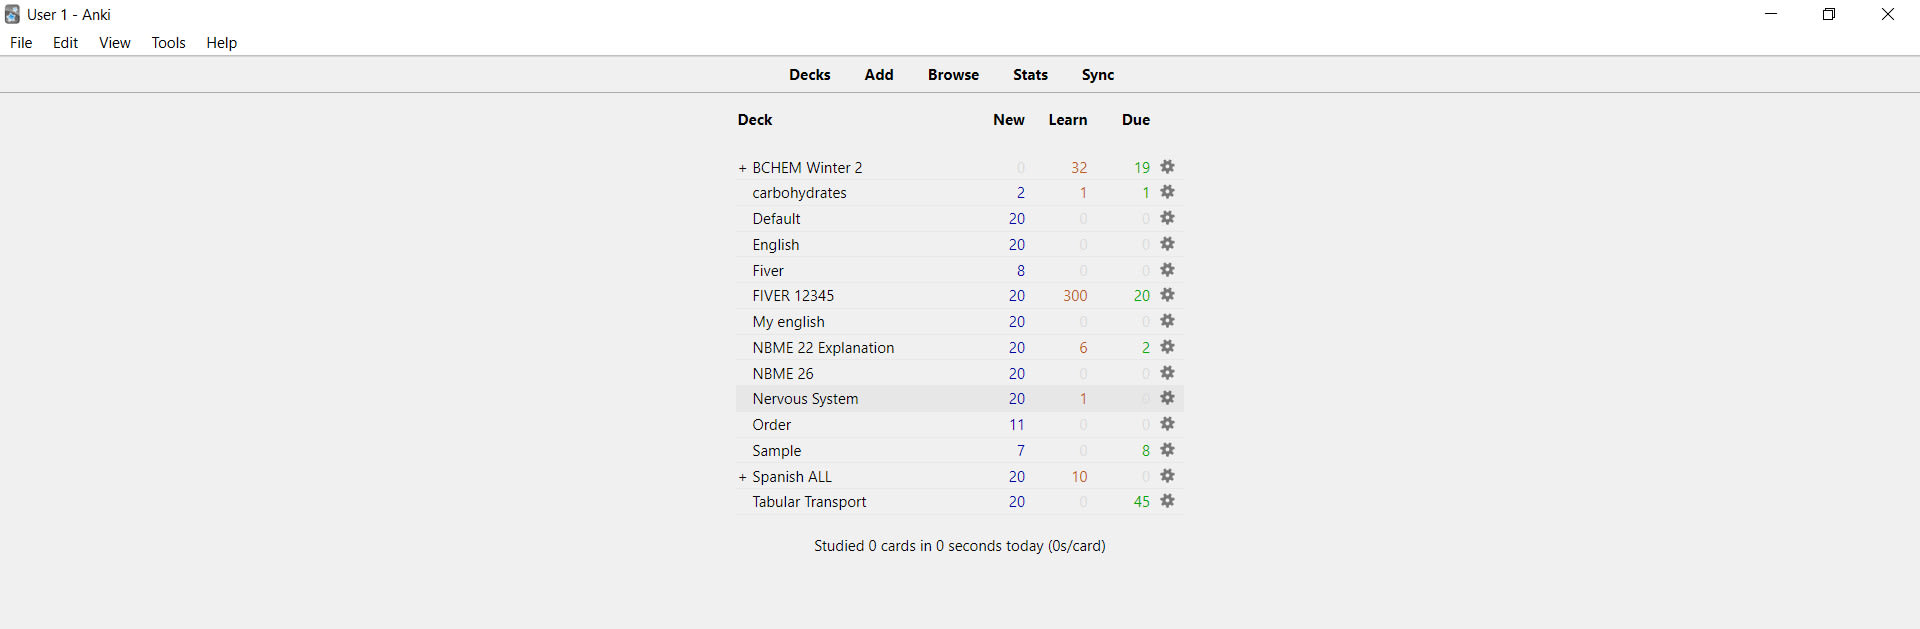Open the Tools menu
Image resolution: width=1920 pixels, height=629 pixels.
tap(168, 43)
